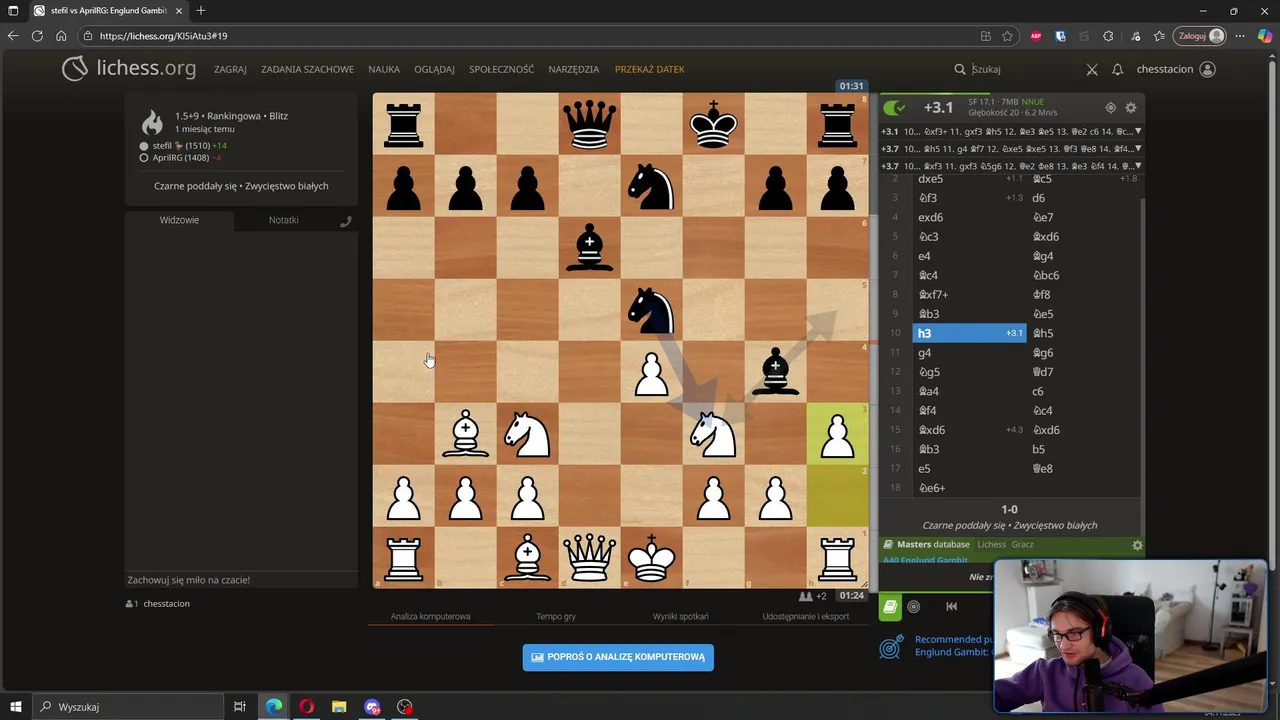This screenshot has width=1280, height=720.
Task: Click the engine target/threat icon
Action: [x=1110, y=108]
